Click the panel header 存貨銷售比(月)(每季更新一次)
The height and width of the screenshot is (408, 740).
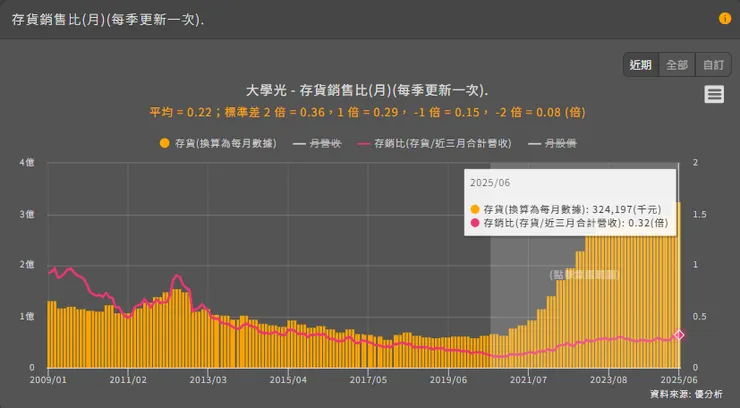[108, 20]
